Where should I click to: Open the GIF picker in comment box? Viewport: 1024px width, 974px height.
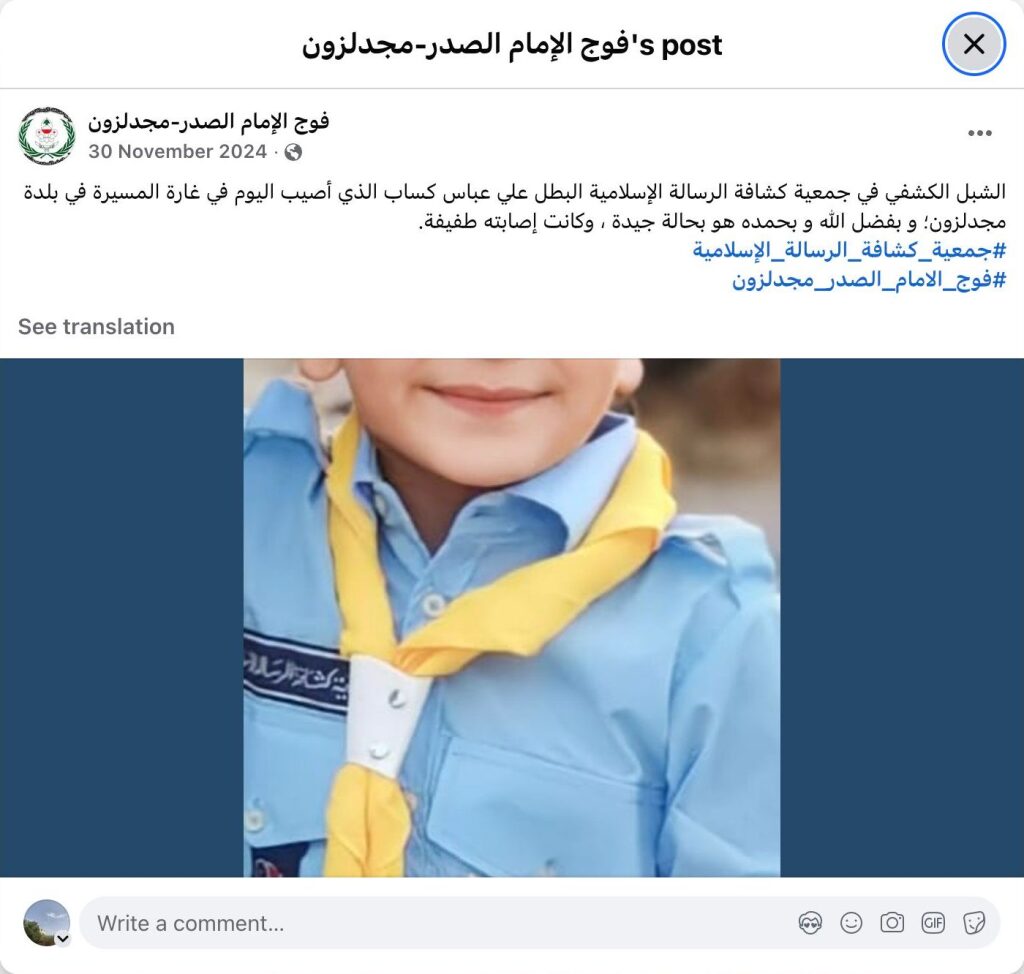[x=933, y=923]
